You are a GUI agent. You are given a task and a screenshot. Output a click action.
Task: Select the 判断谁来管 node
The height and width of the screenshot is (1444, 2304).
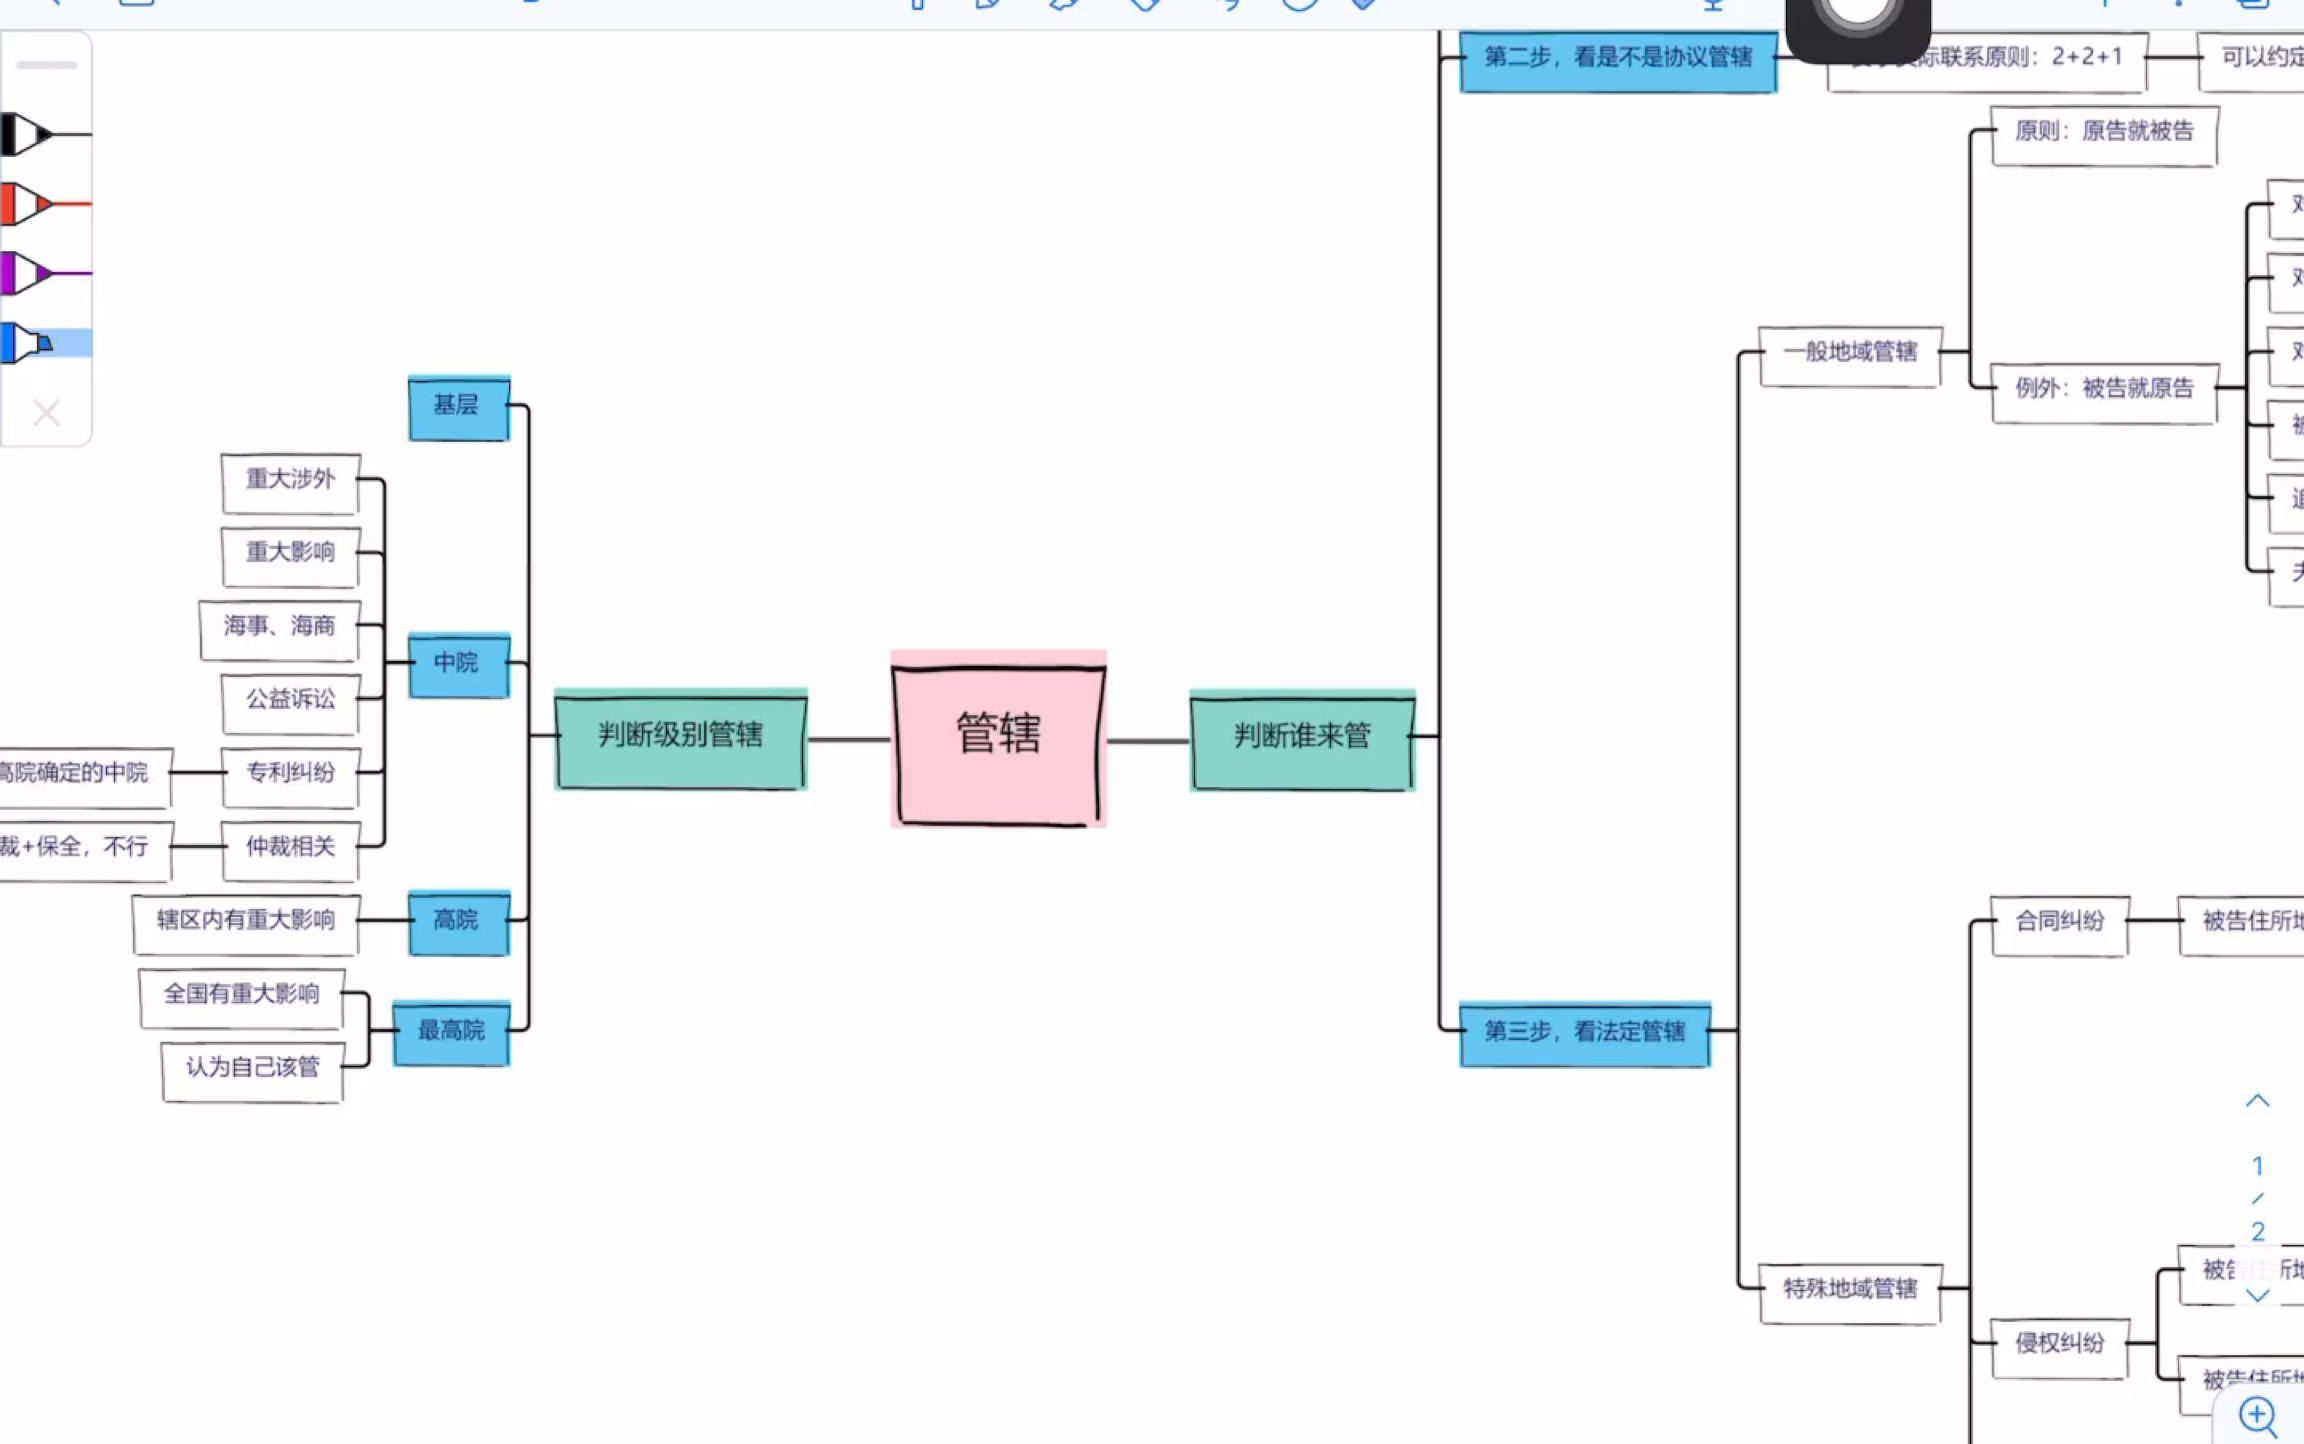tap(1303, 740)
